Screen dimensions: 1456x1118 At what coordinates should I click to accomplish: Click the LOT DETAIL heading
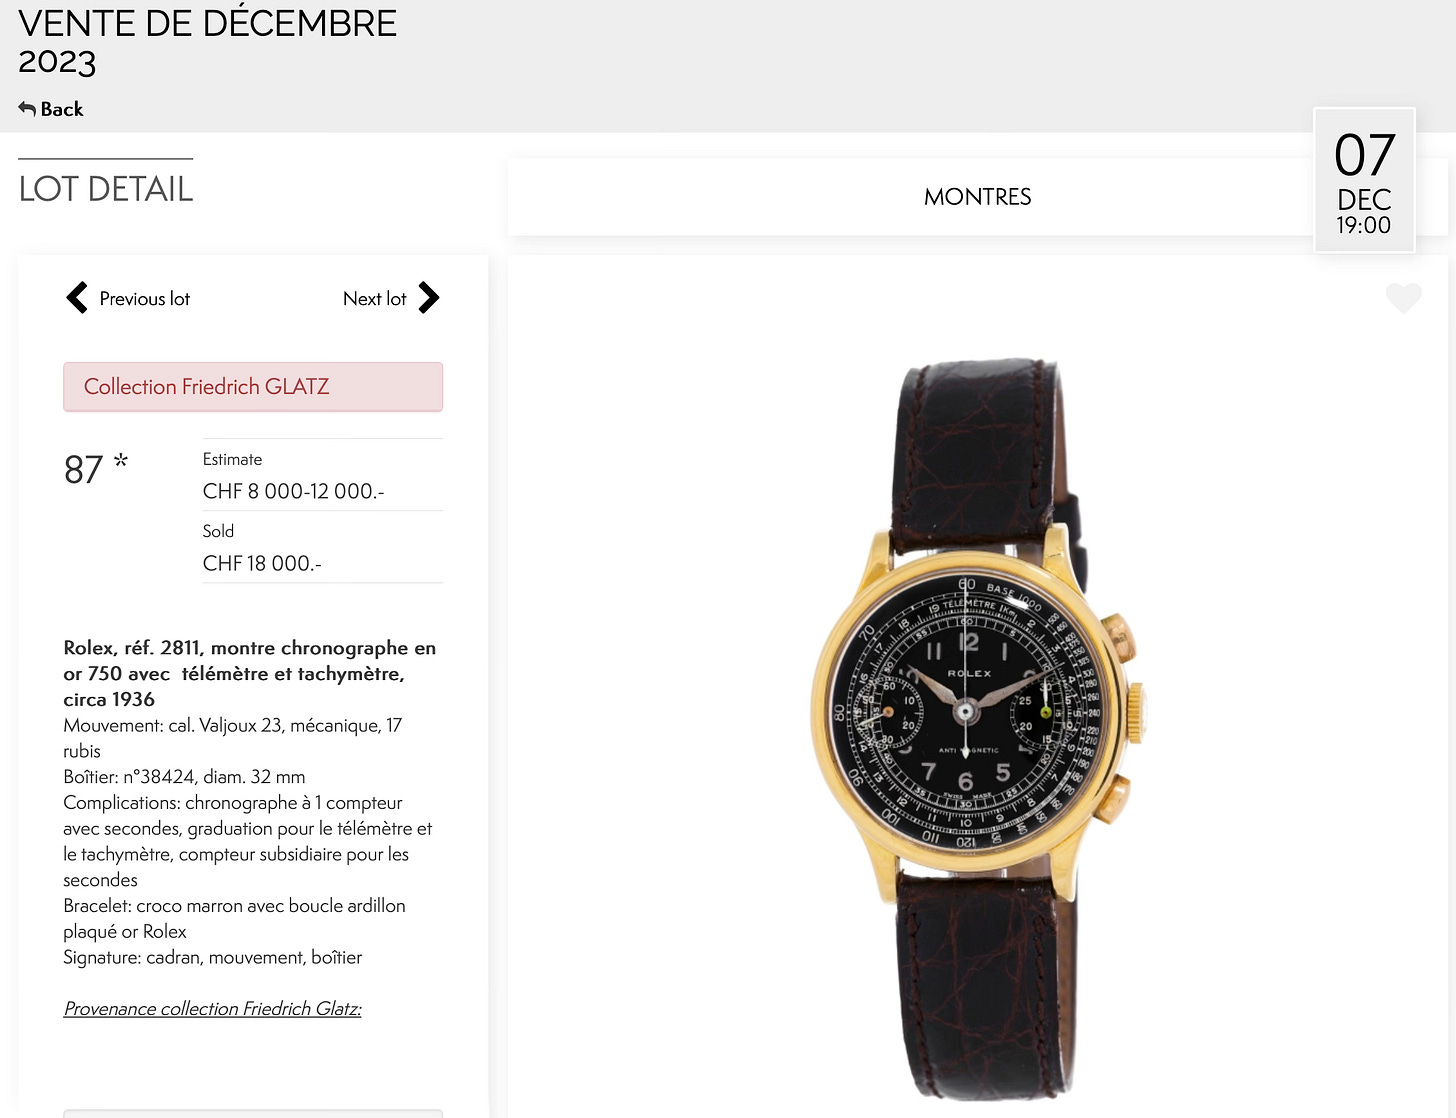tap(106, 189)
